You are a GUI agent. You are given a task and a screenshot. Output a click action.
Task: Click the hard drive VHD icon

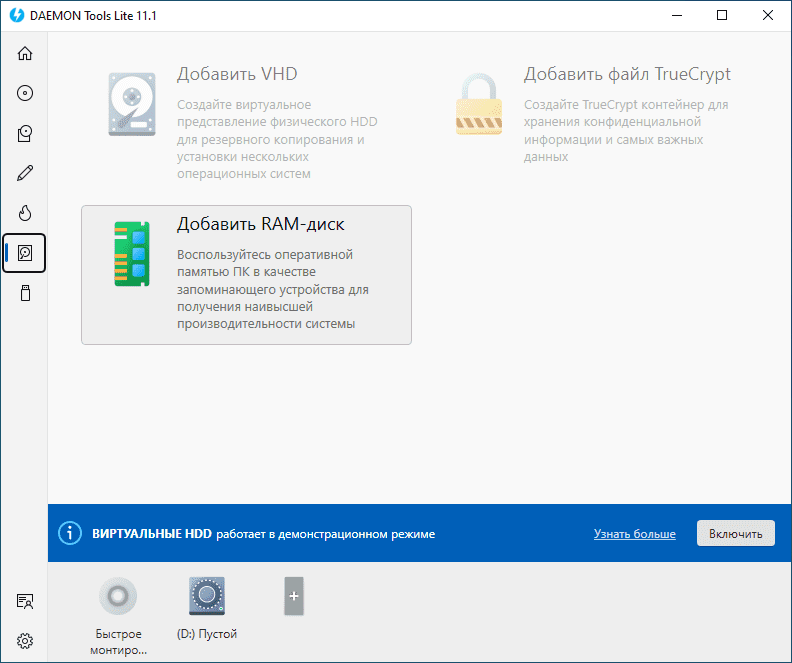click(x=132, y=105)
